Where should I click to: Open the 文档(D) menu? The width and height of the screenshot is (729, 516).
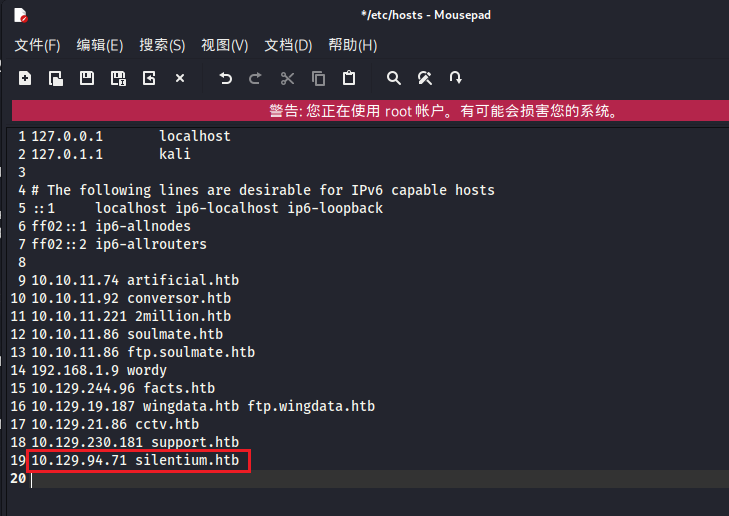(288, 45)
